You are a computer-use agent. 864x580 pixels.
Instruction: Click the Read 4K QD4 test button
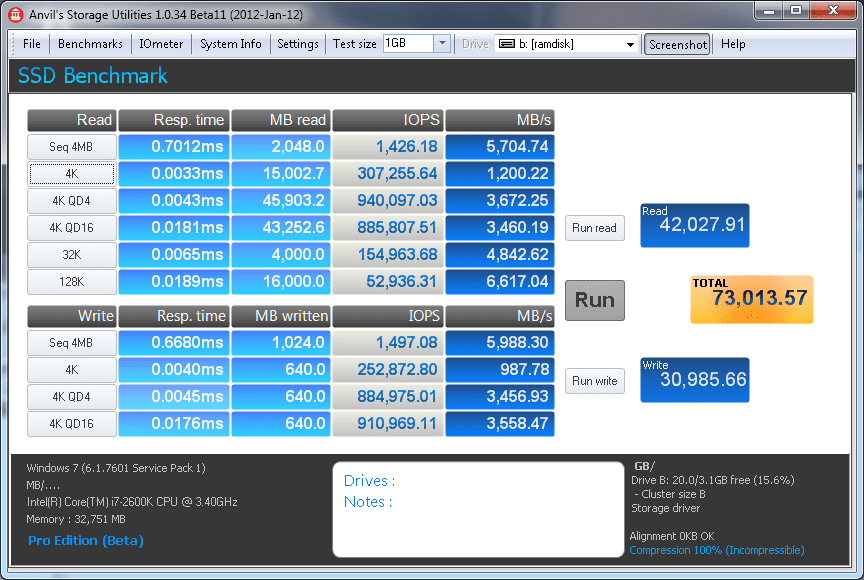click(72, 200)
